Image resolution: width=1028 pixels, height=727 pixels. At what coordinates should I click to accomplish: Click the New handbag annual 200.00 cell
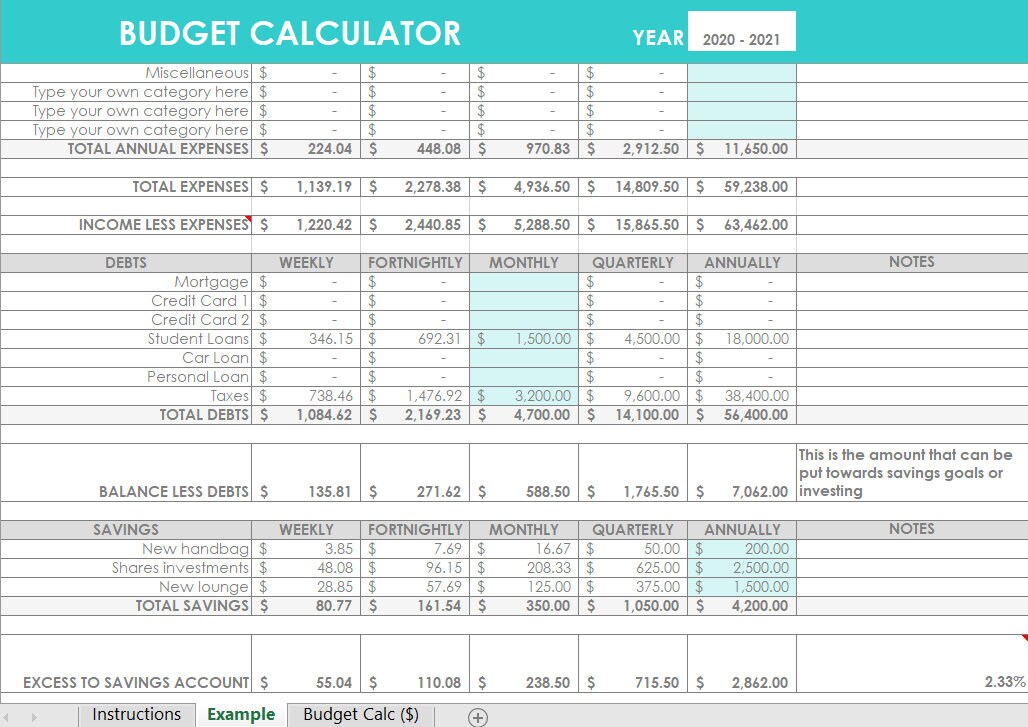(x=740, y=549)
